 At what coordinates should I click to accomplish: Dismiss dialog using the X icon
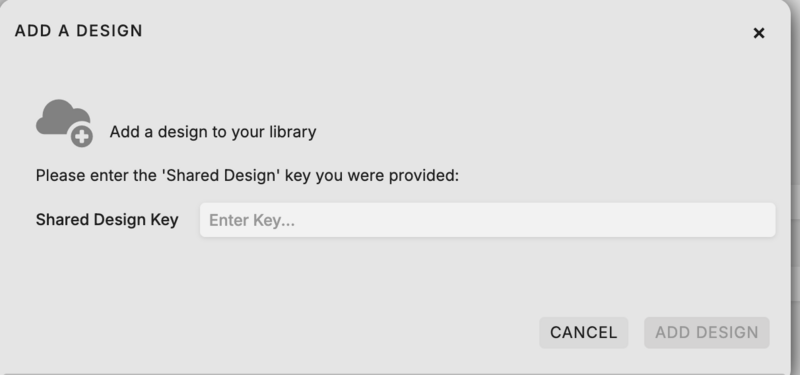(x=759, y=33)
